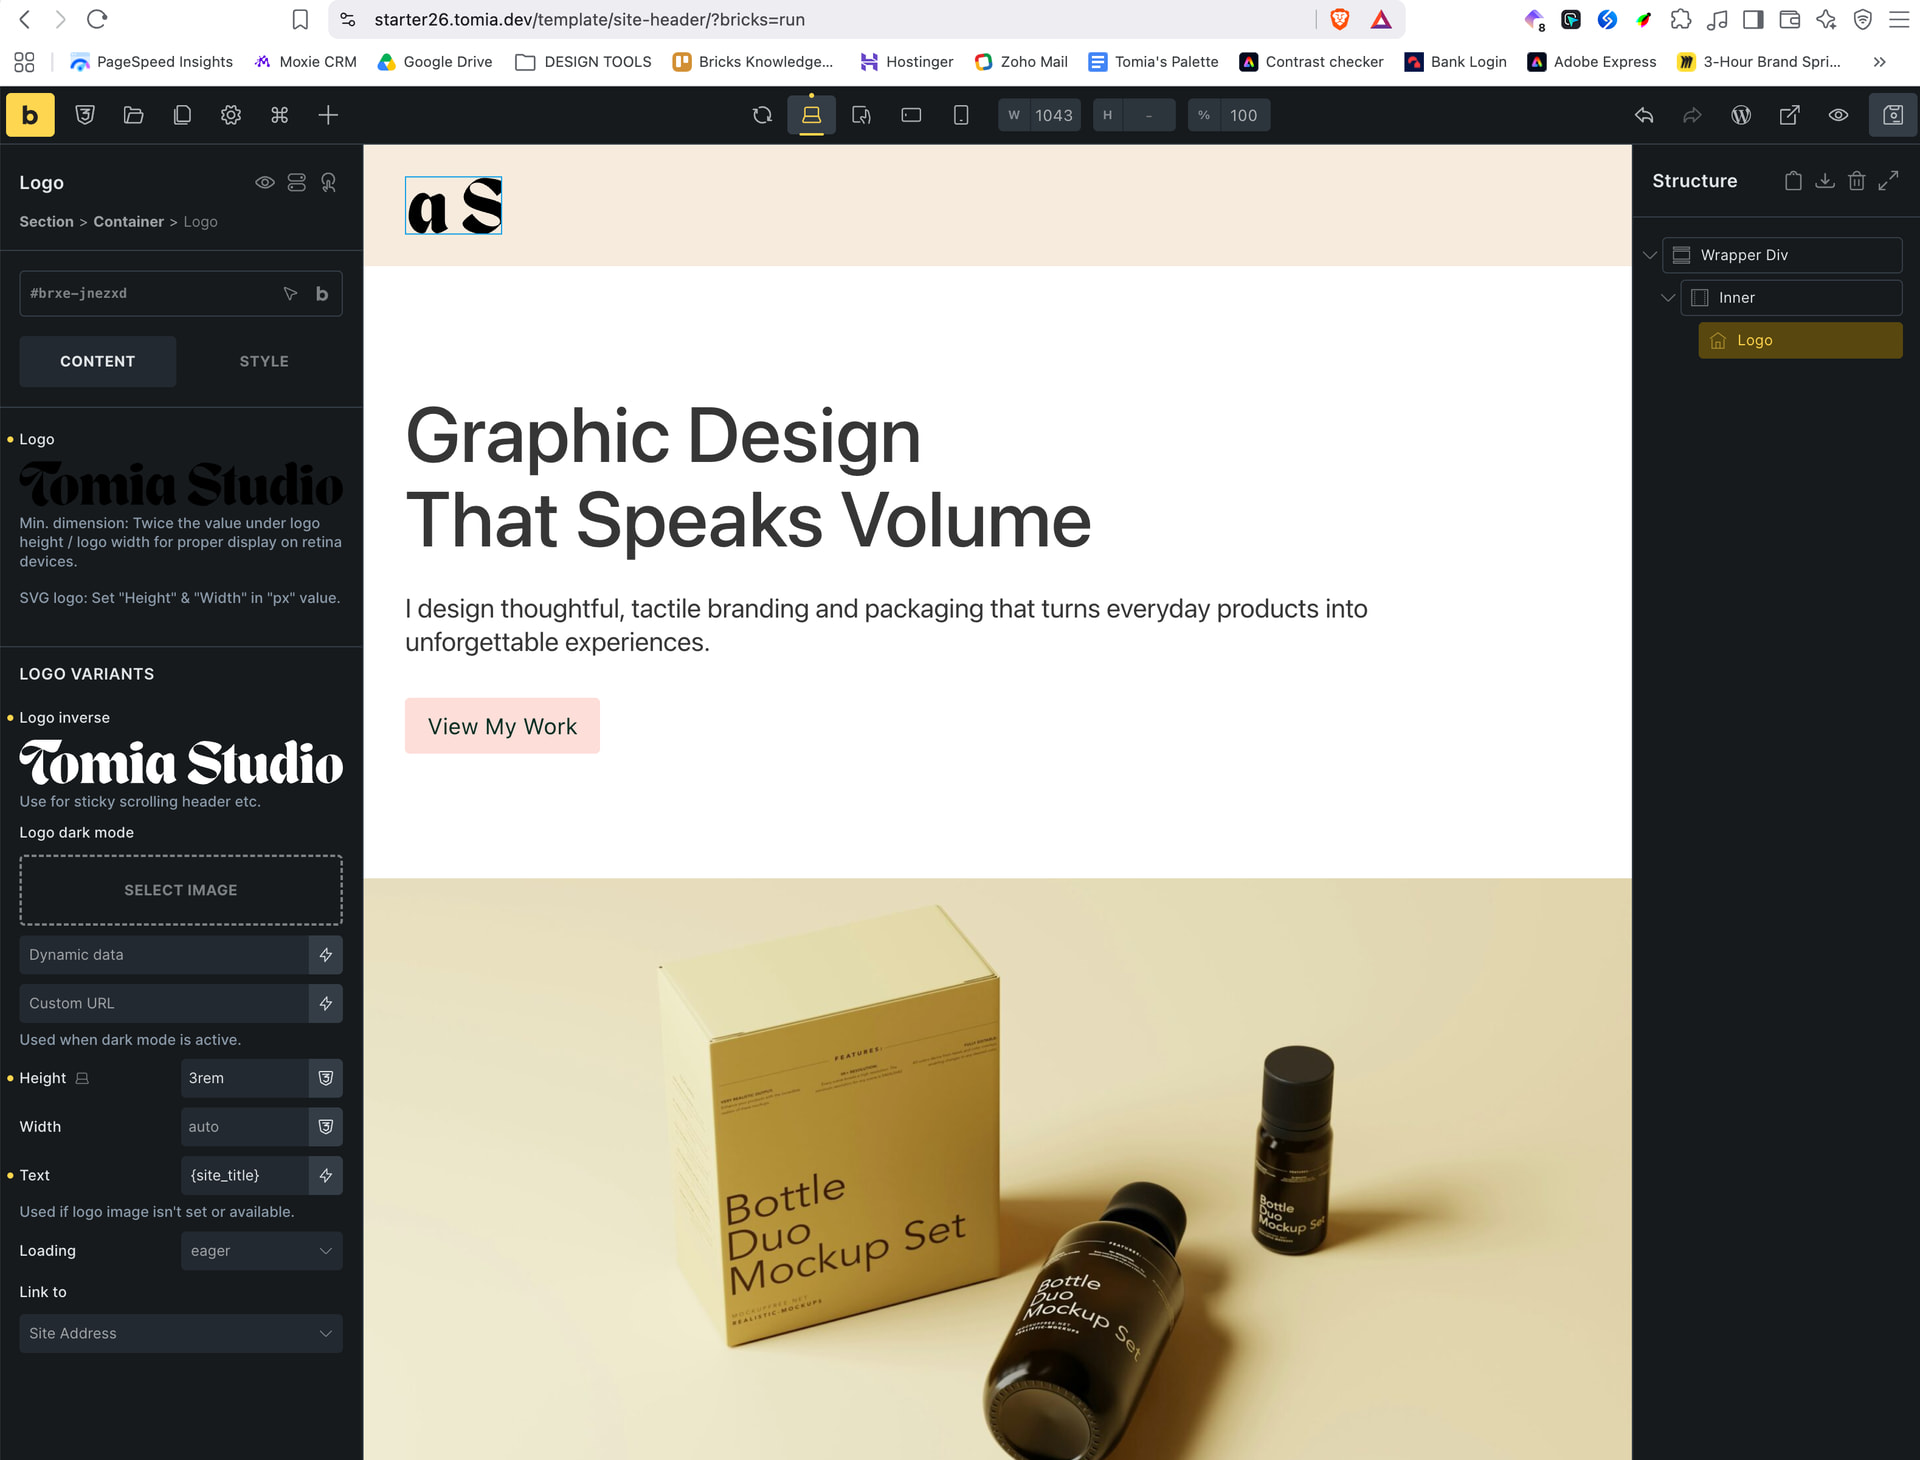Open the Link to Site Address dropdown
Screen dimensions: 1920x1460
pyautogui.click(x=181, y=1333)
